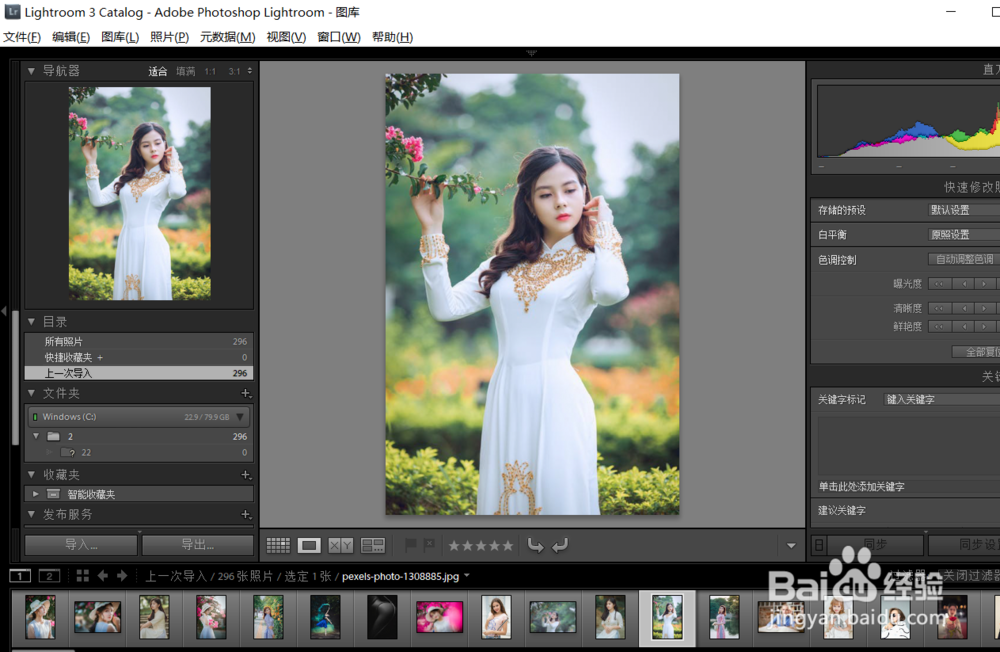Click the 导入... button
The image size is (1000, 652).
[x=81, y=545]
